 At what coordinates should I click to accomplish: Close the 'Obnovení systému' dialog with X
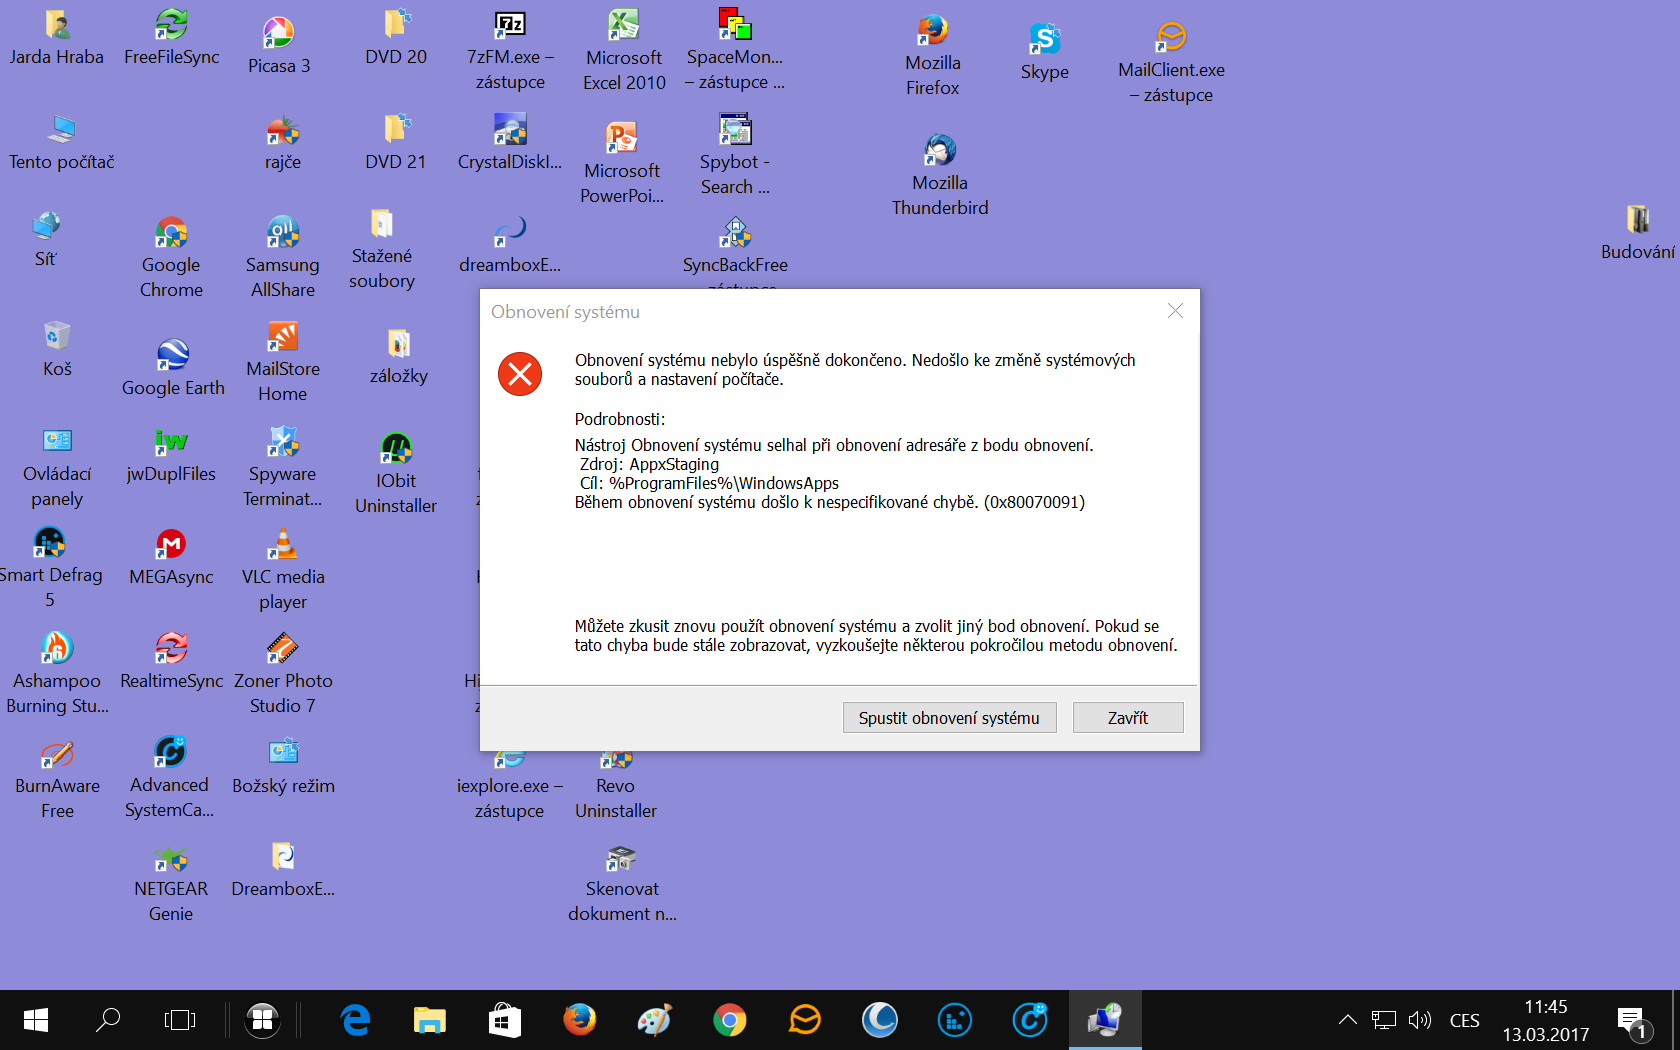pyautogui.click(x=1175, y=311)
